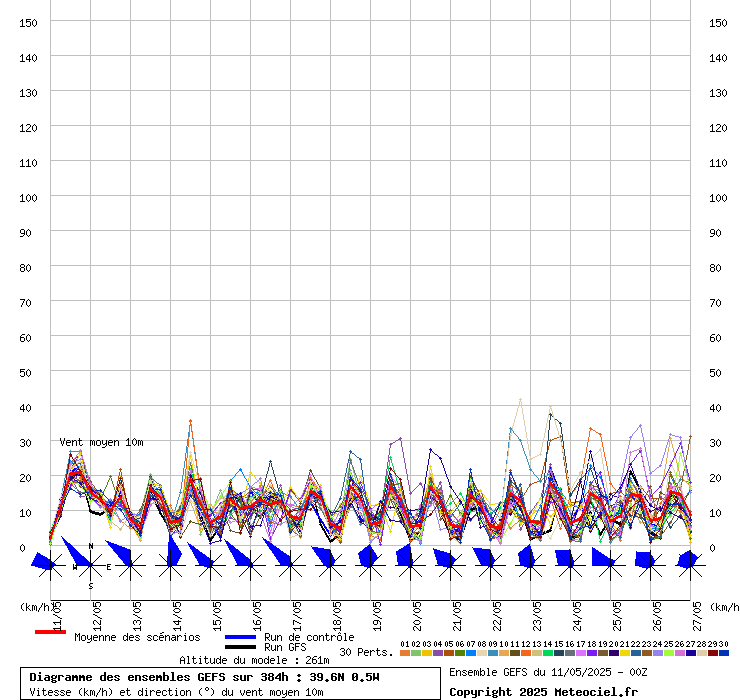Image resolution: width=740 pixels, height=700 pixels.
Task: Click the wind rose above 24/05
Action: 571,565
